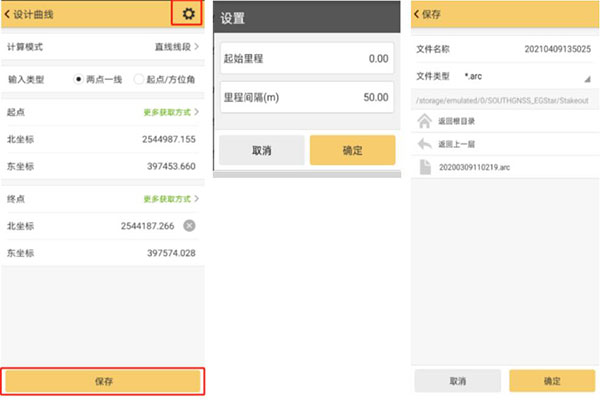
Task: Open 起点 更多获取方式 options
Action: pyautogui.click(x=171, y=113)
